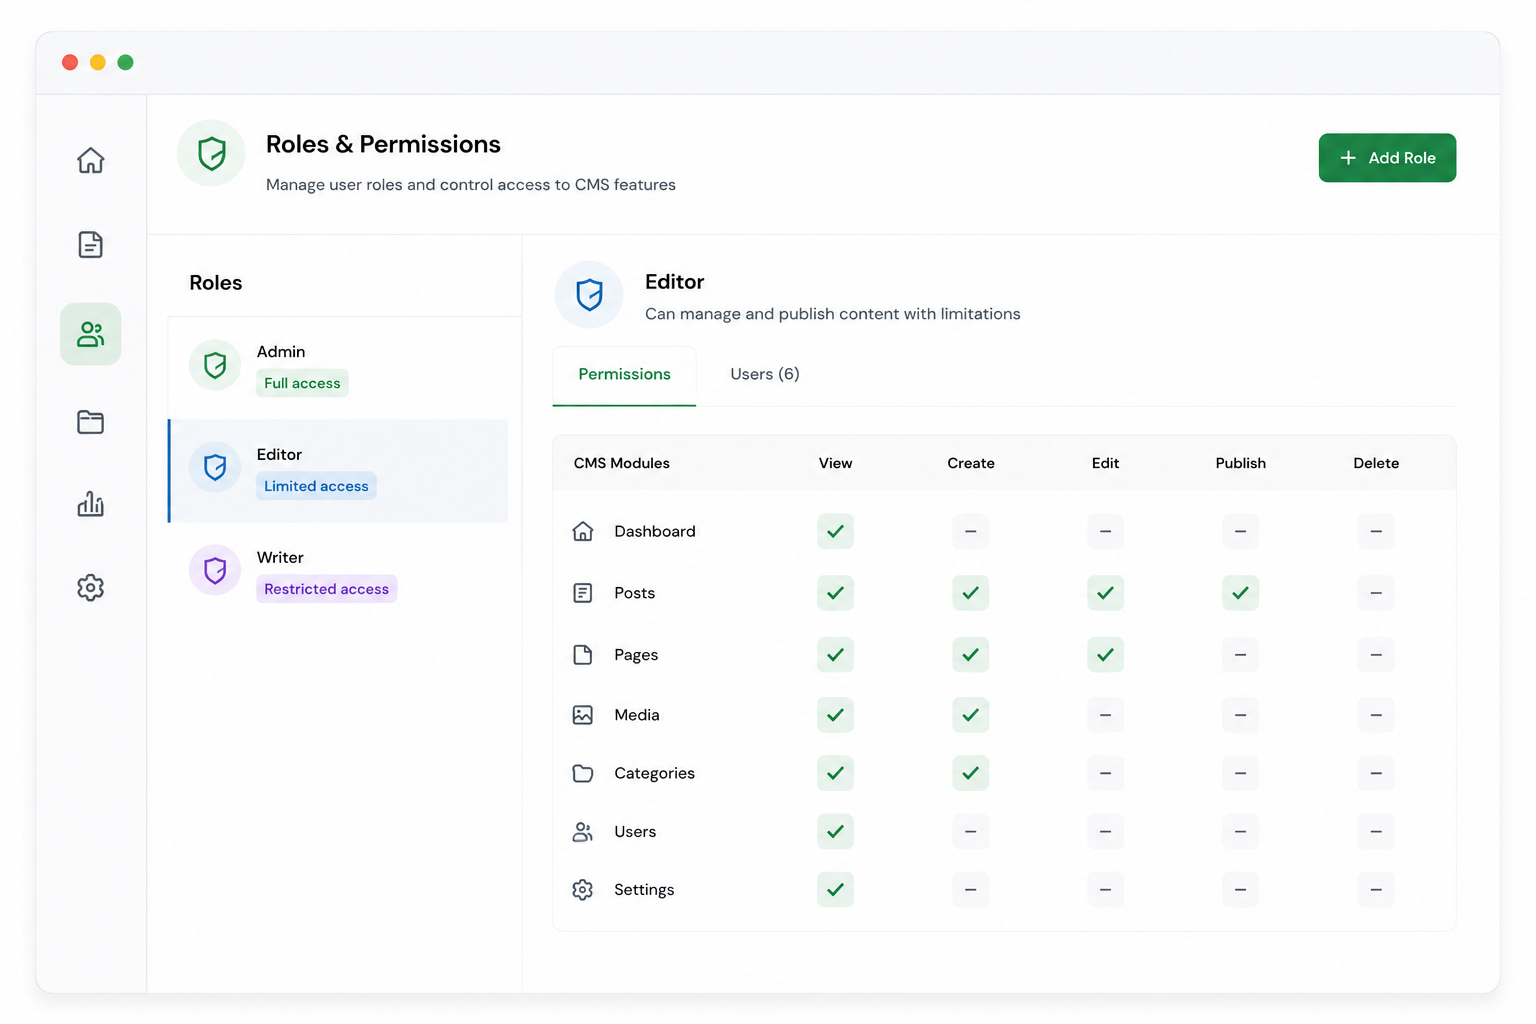The width and height of the screenshot is (1536, 1024).
Task: Select the Admin role
Action: click(x=339, y=367)
